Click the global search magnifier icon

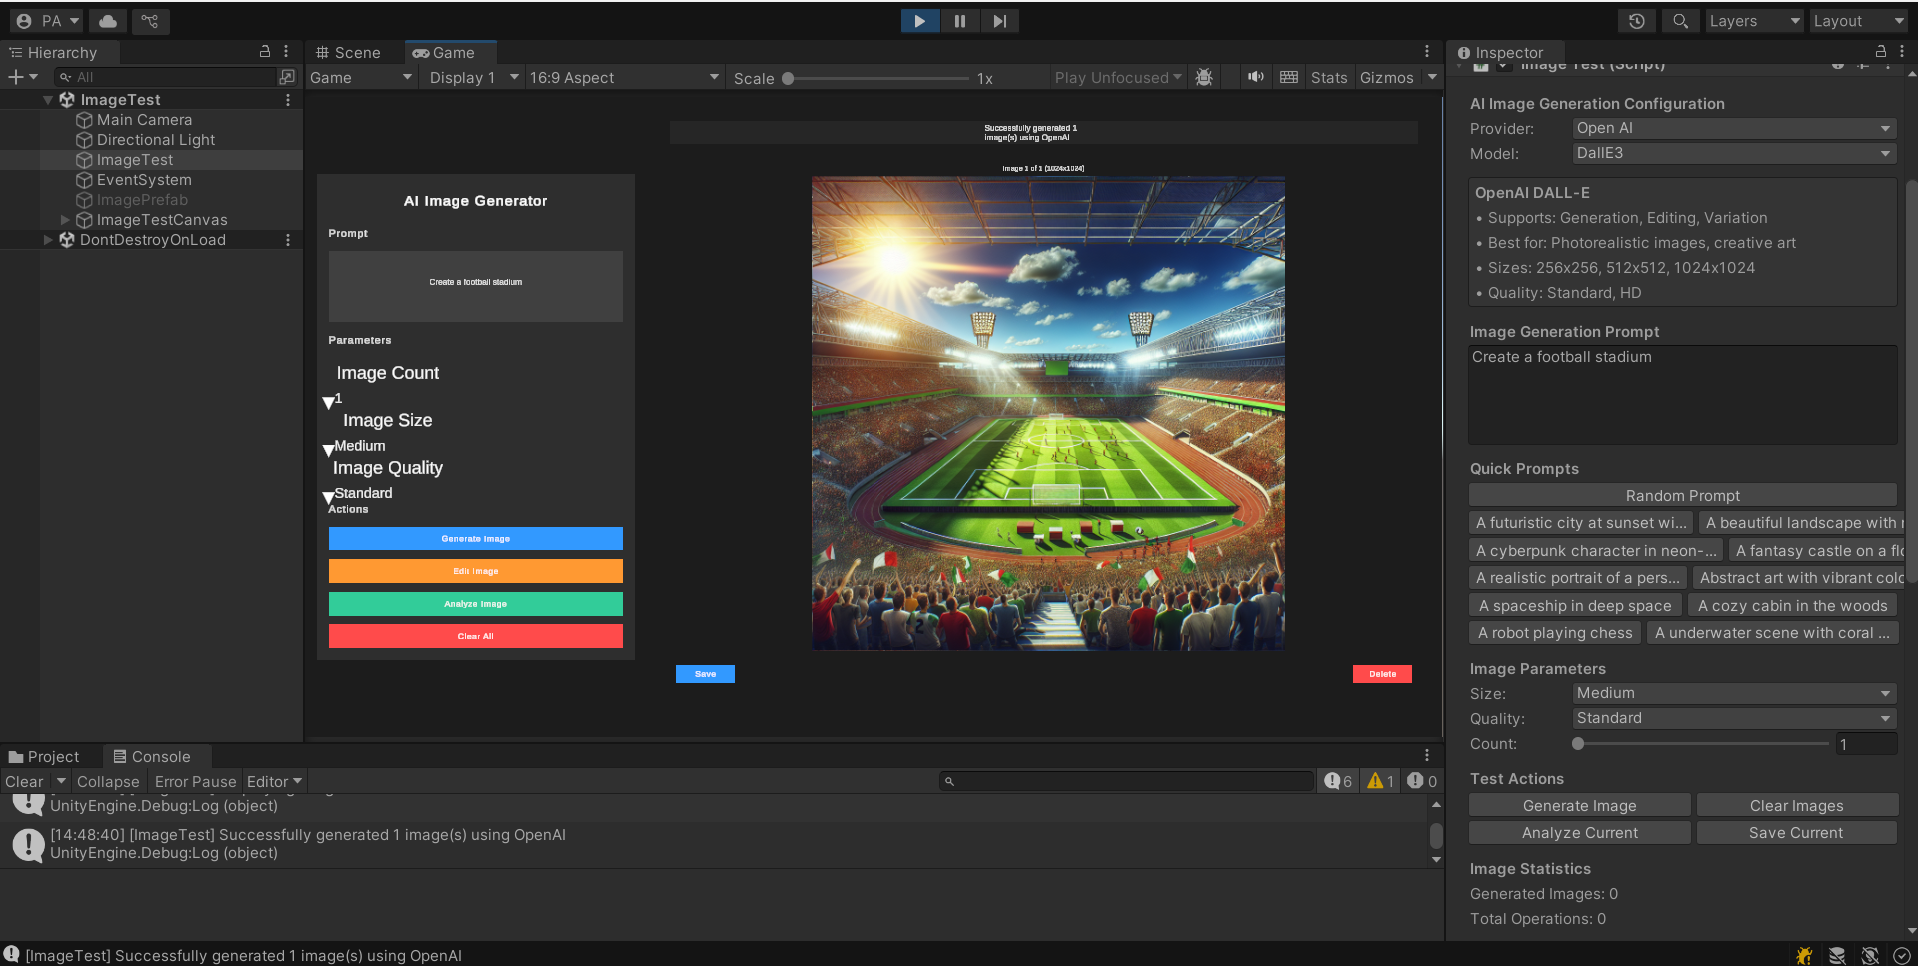coord(1680,21)
